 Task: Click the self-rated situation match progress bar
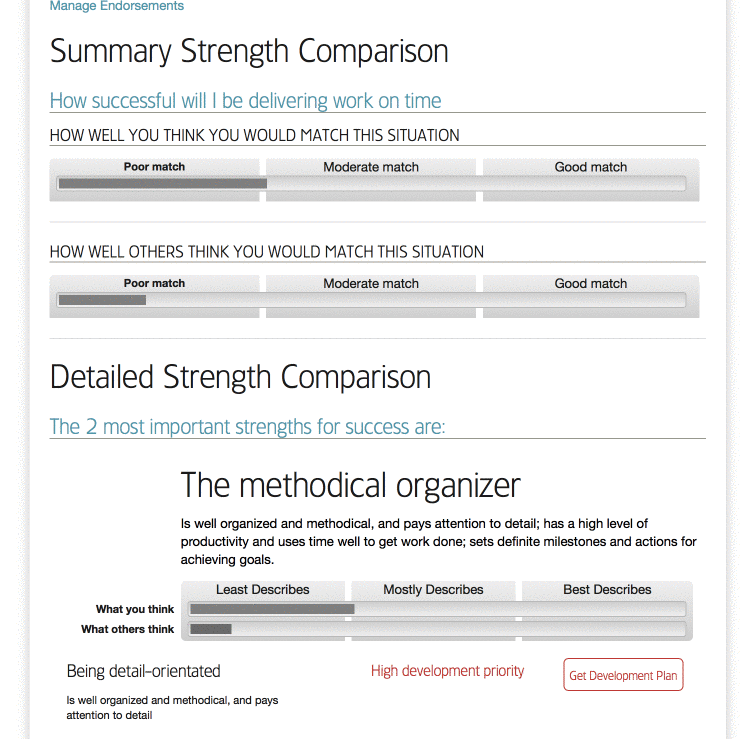point(372,183)
